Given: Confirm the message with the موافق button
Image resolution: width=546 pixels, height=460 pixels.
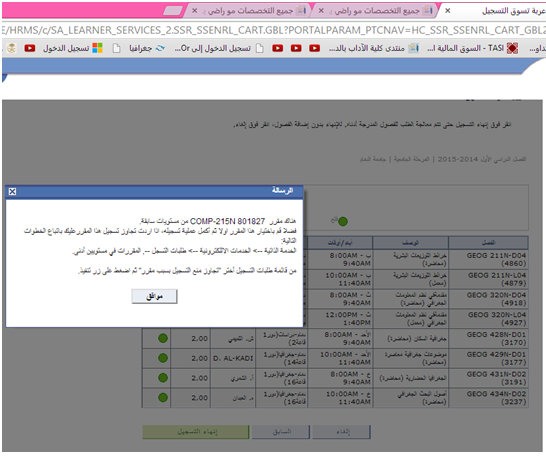Looking at the screenshot, I should (154, 296).
